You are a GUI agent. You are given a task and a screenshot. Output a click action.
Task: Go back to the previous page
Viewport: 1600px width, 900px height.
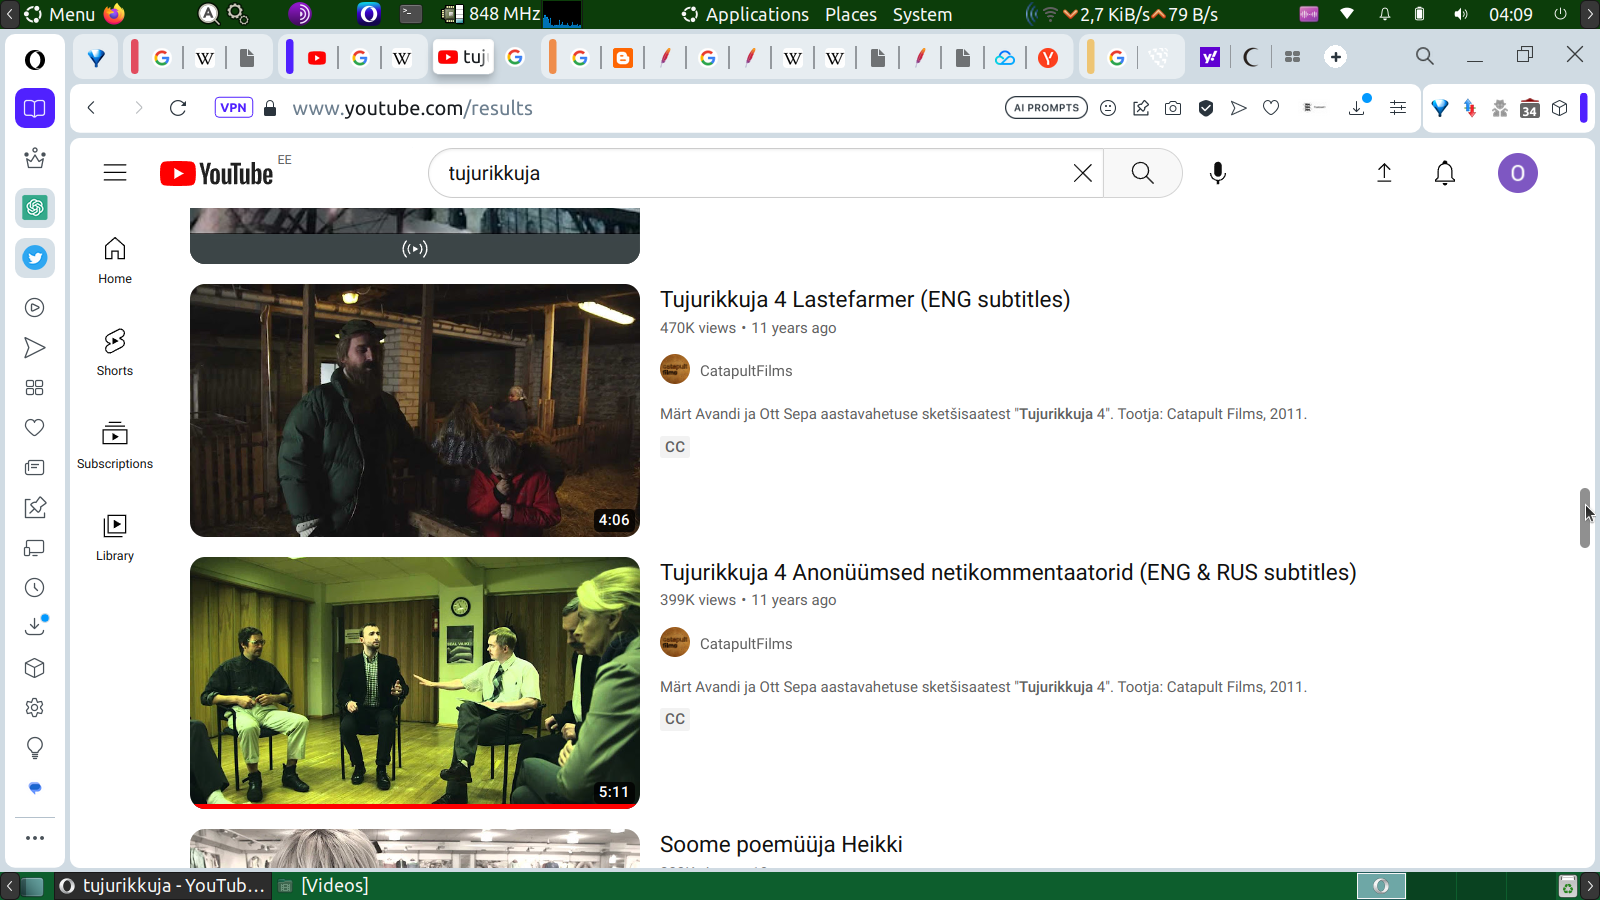[x=91, y=108]
